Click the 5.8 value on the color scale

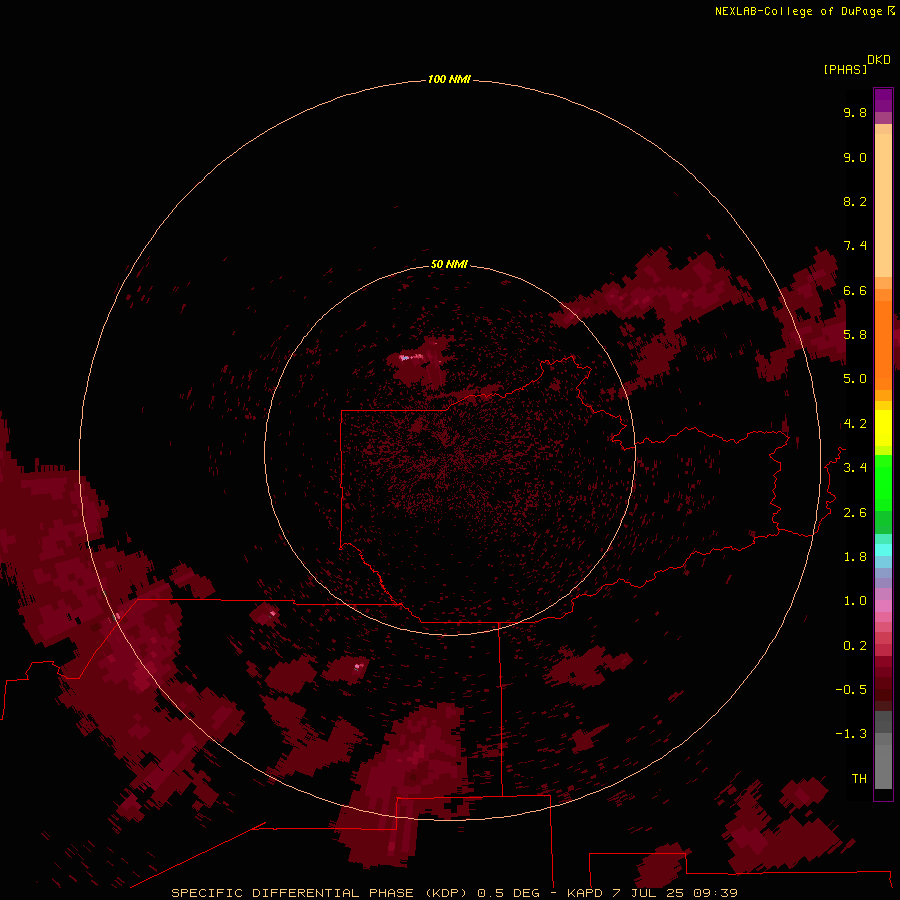[x=855, y=334]
